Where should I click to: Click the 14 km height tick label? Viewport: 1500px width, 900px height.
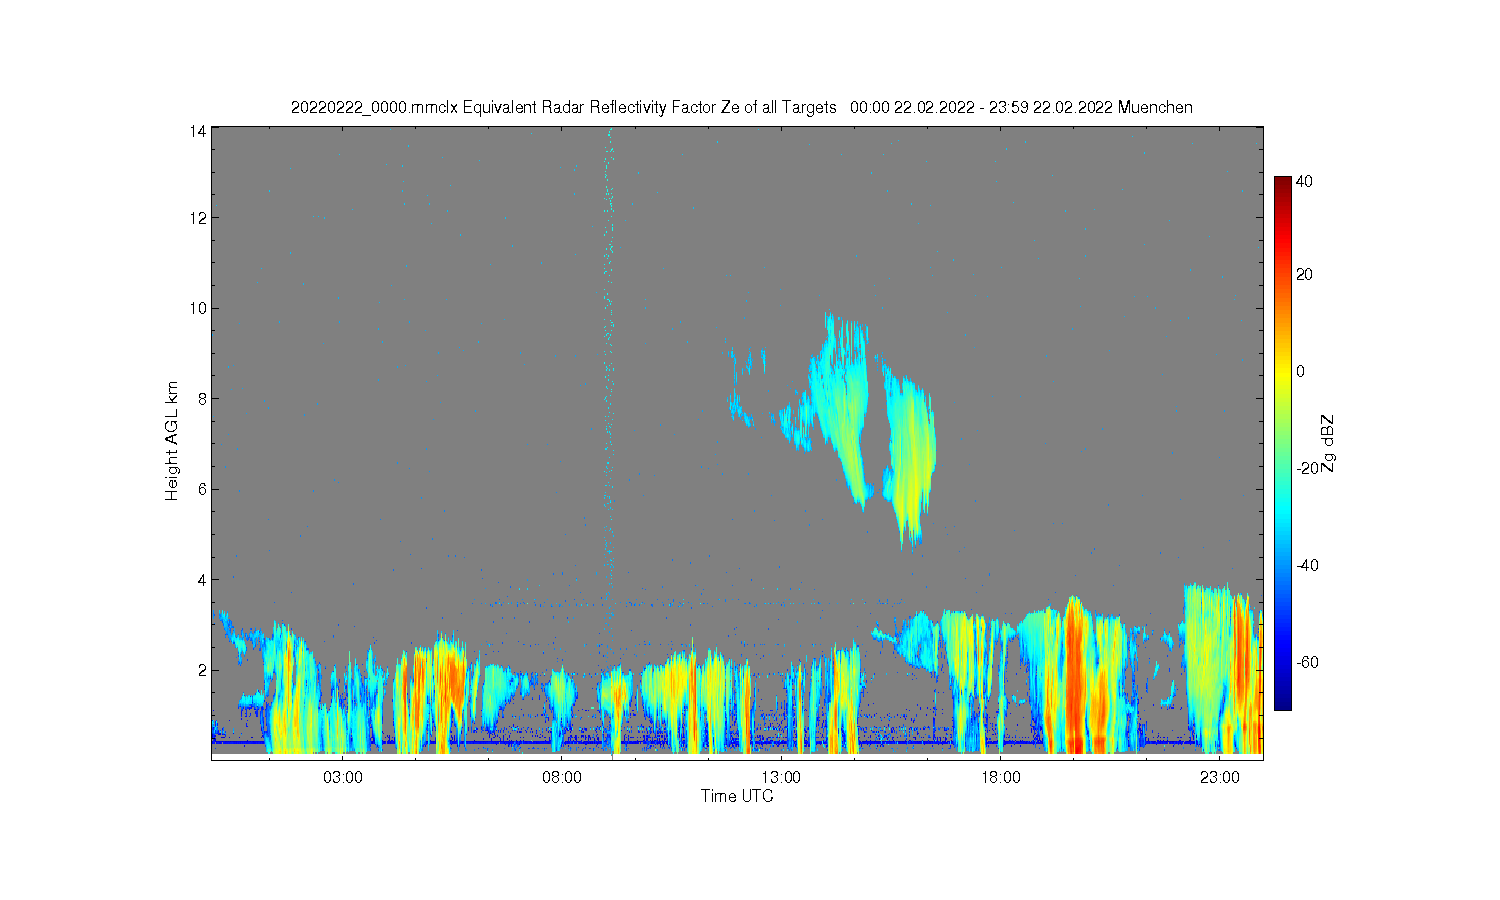[199, 131]
